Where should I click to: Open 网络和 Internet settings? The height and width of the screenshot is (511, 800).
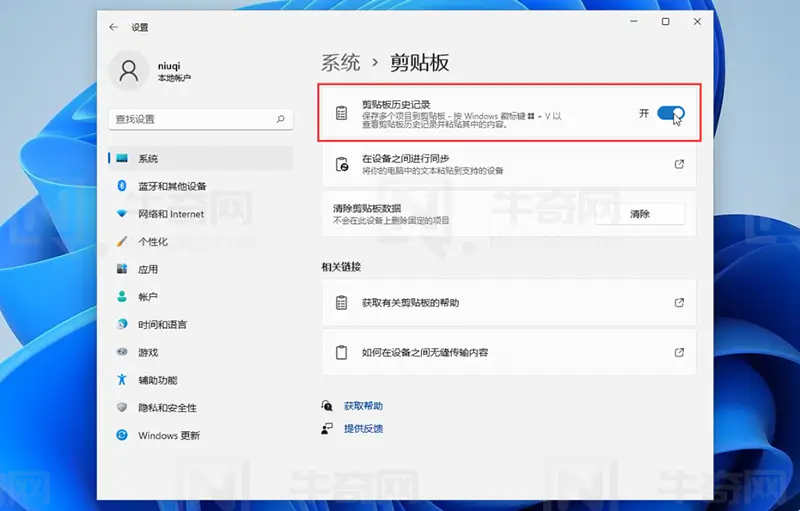201,214
